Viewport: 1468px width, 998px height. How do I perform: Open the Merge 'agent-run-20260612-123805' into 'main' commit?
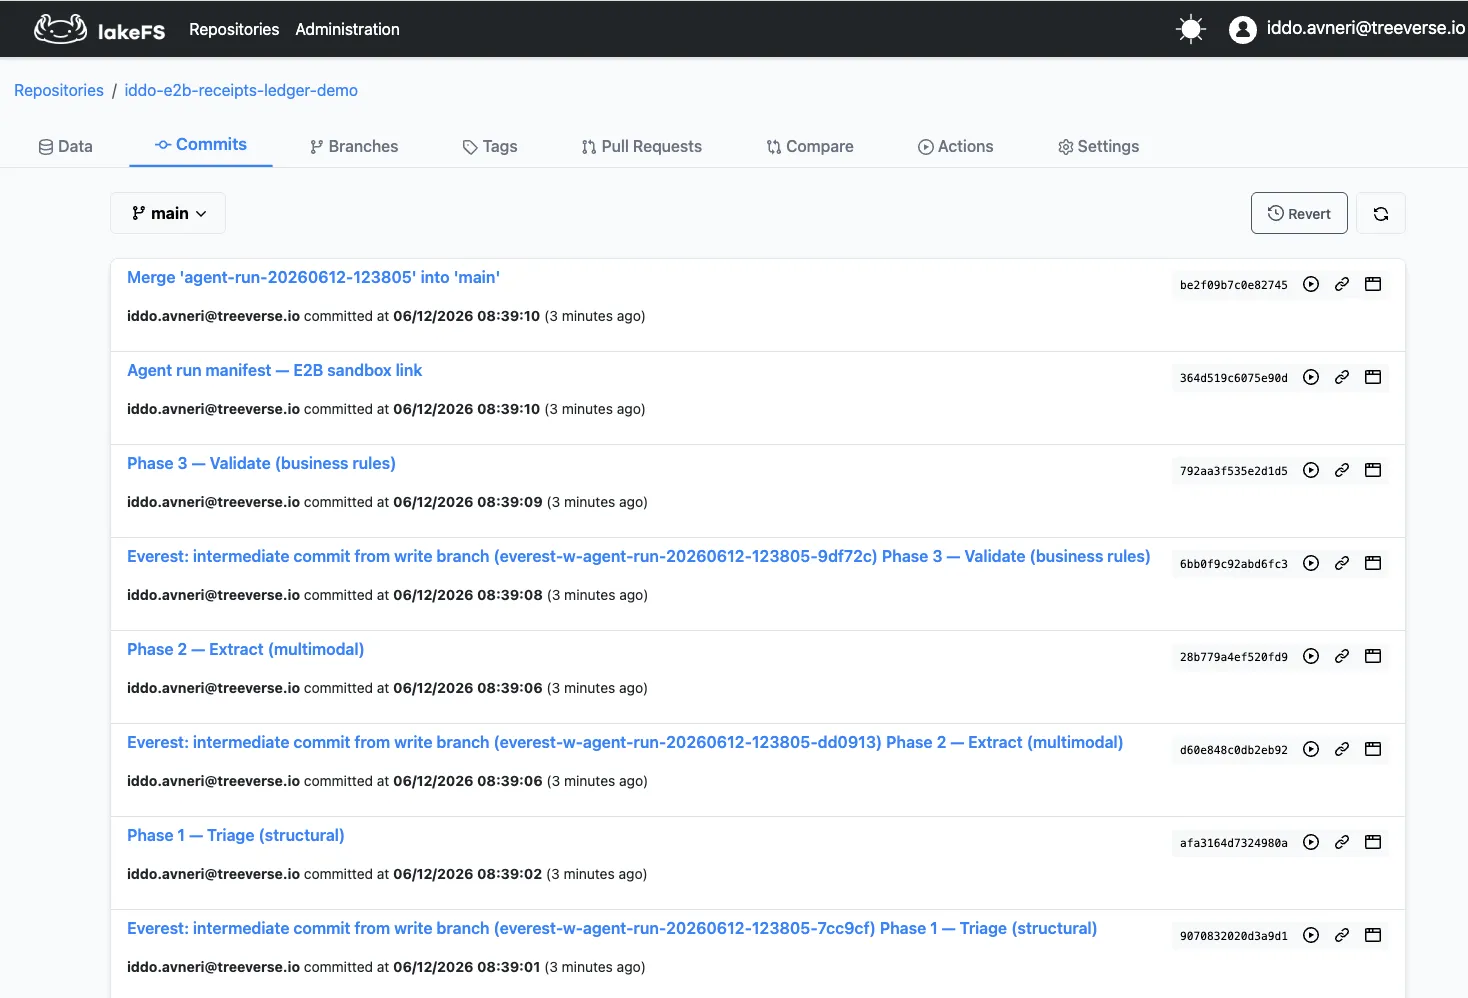[313, 277]
